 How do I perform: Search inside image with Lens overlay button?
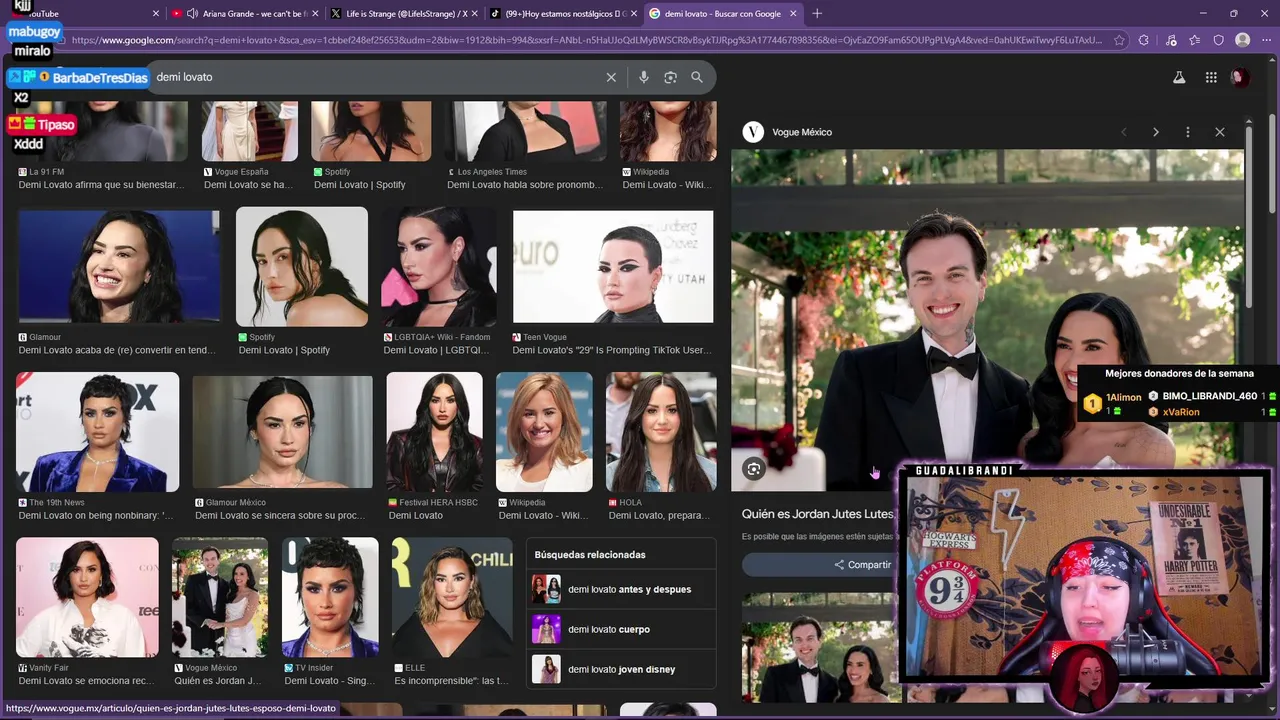click(x=754, y=469)
